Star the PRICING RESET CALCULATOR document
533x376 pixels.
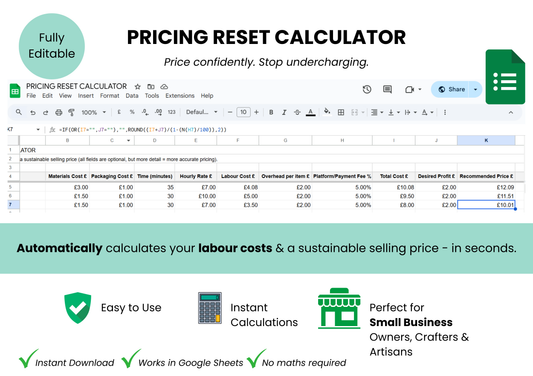pos(138,87)
